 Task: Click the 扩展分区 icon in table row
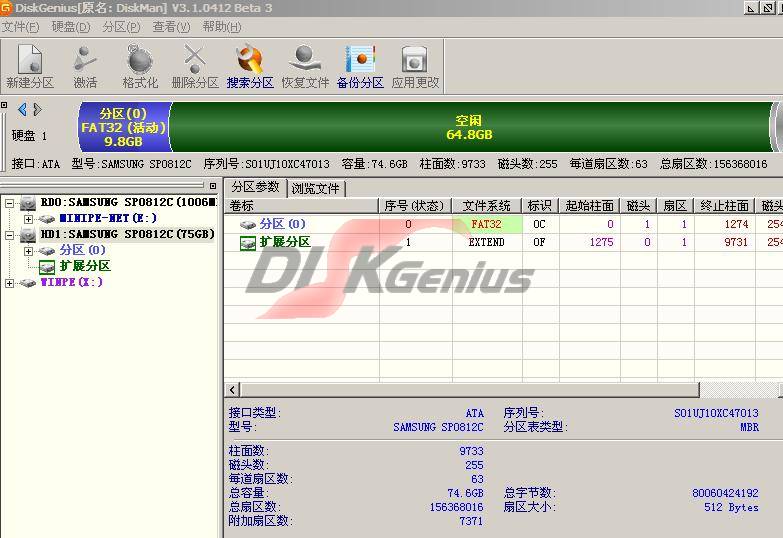tap(248, 243)
